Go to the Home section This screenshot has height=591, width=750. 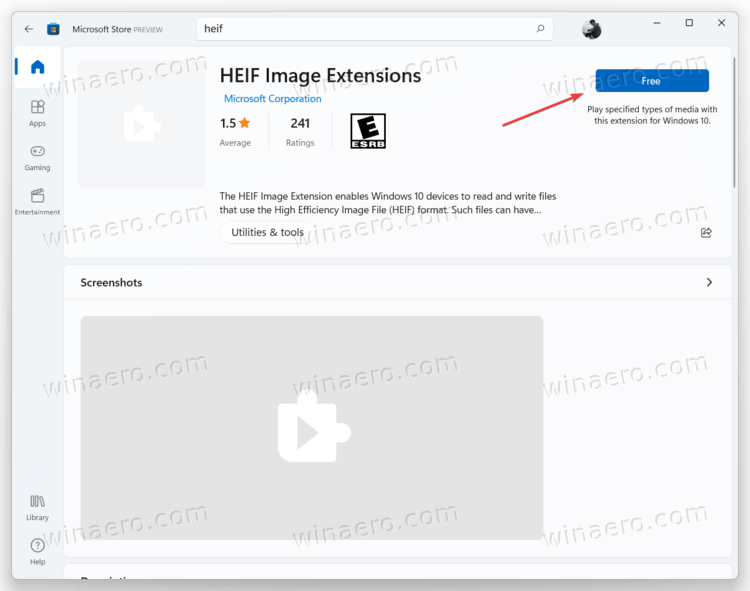pyautogui.click(x=37, y=67)
